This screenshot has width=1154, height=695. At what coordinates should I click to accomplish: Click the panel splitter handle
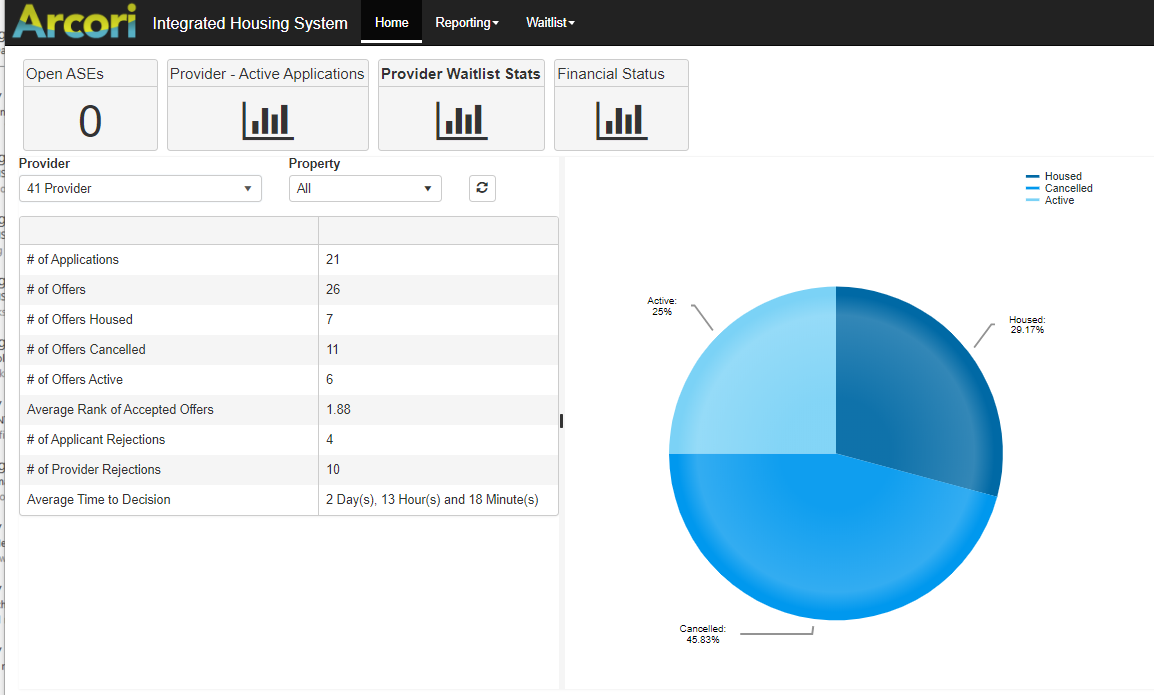pyautogui.click(x=562, y=421)
